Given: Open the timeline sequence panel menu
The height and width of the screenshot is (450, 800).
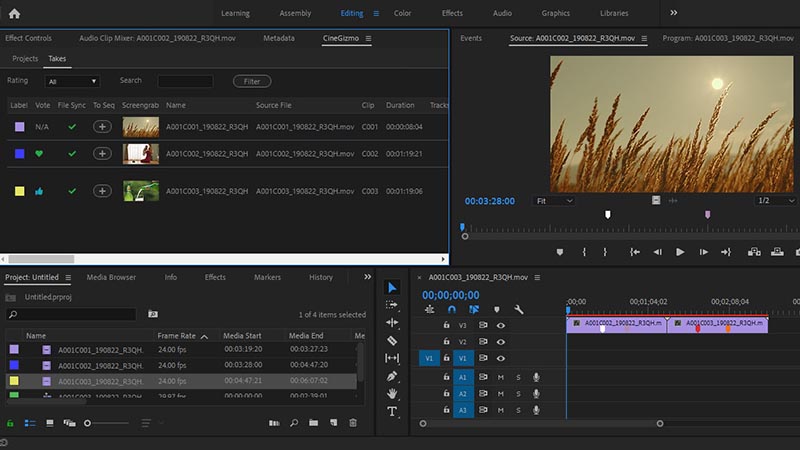Looking at the screenshot, I should (x=537, y=278).
